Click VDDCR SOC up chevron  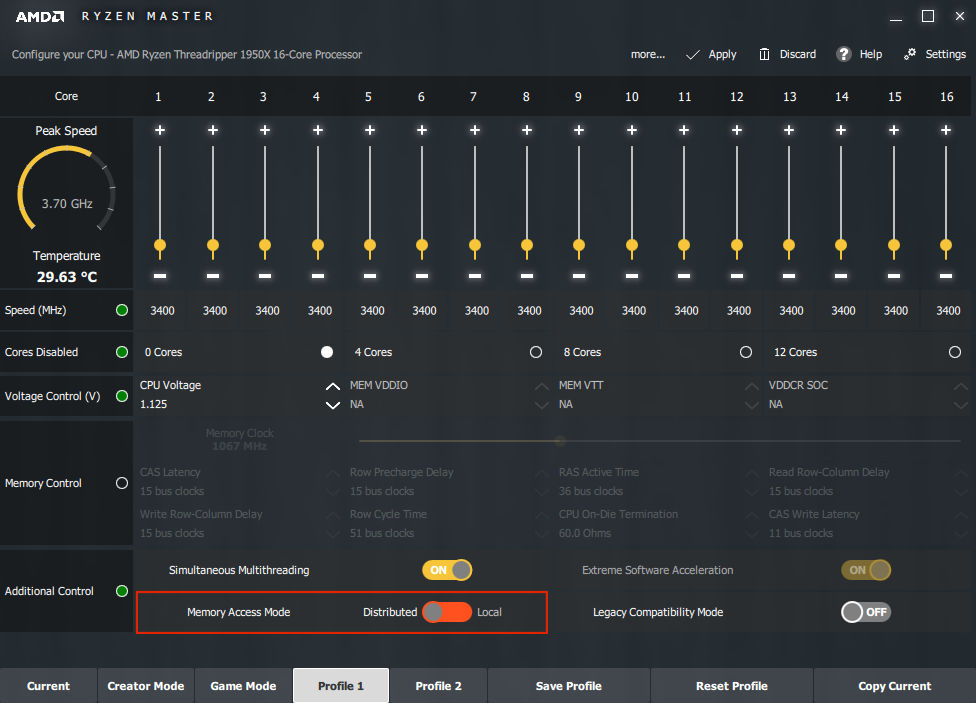[961, 387]
